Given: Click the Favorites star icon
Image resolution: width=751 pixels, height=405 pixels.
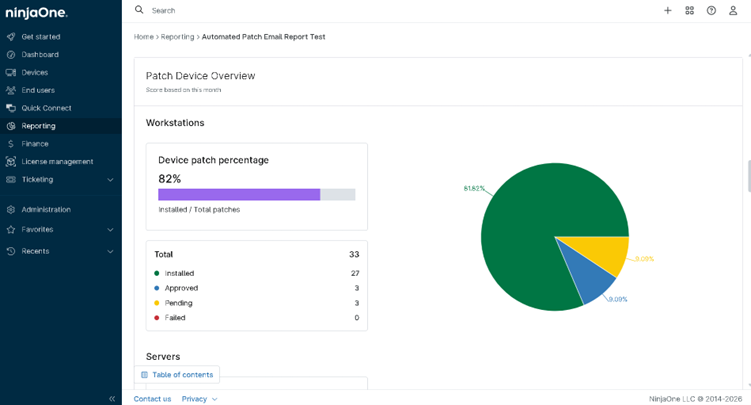Looking at the screenshot, I should (11, 230).
